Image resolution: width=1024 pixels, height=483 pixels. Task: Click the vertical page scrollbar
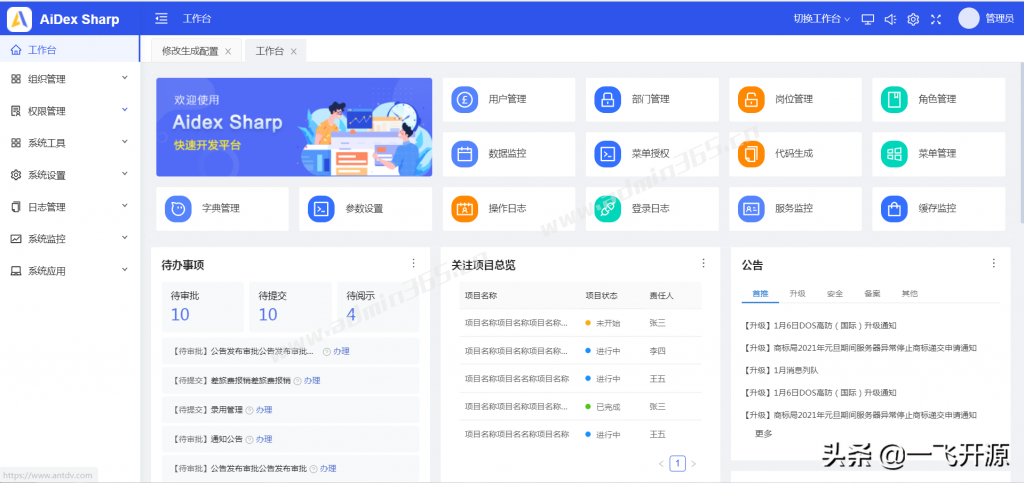point(1020,144)
